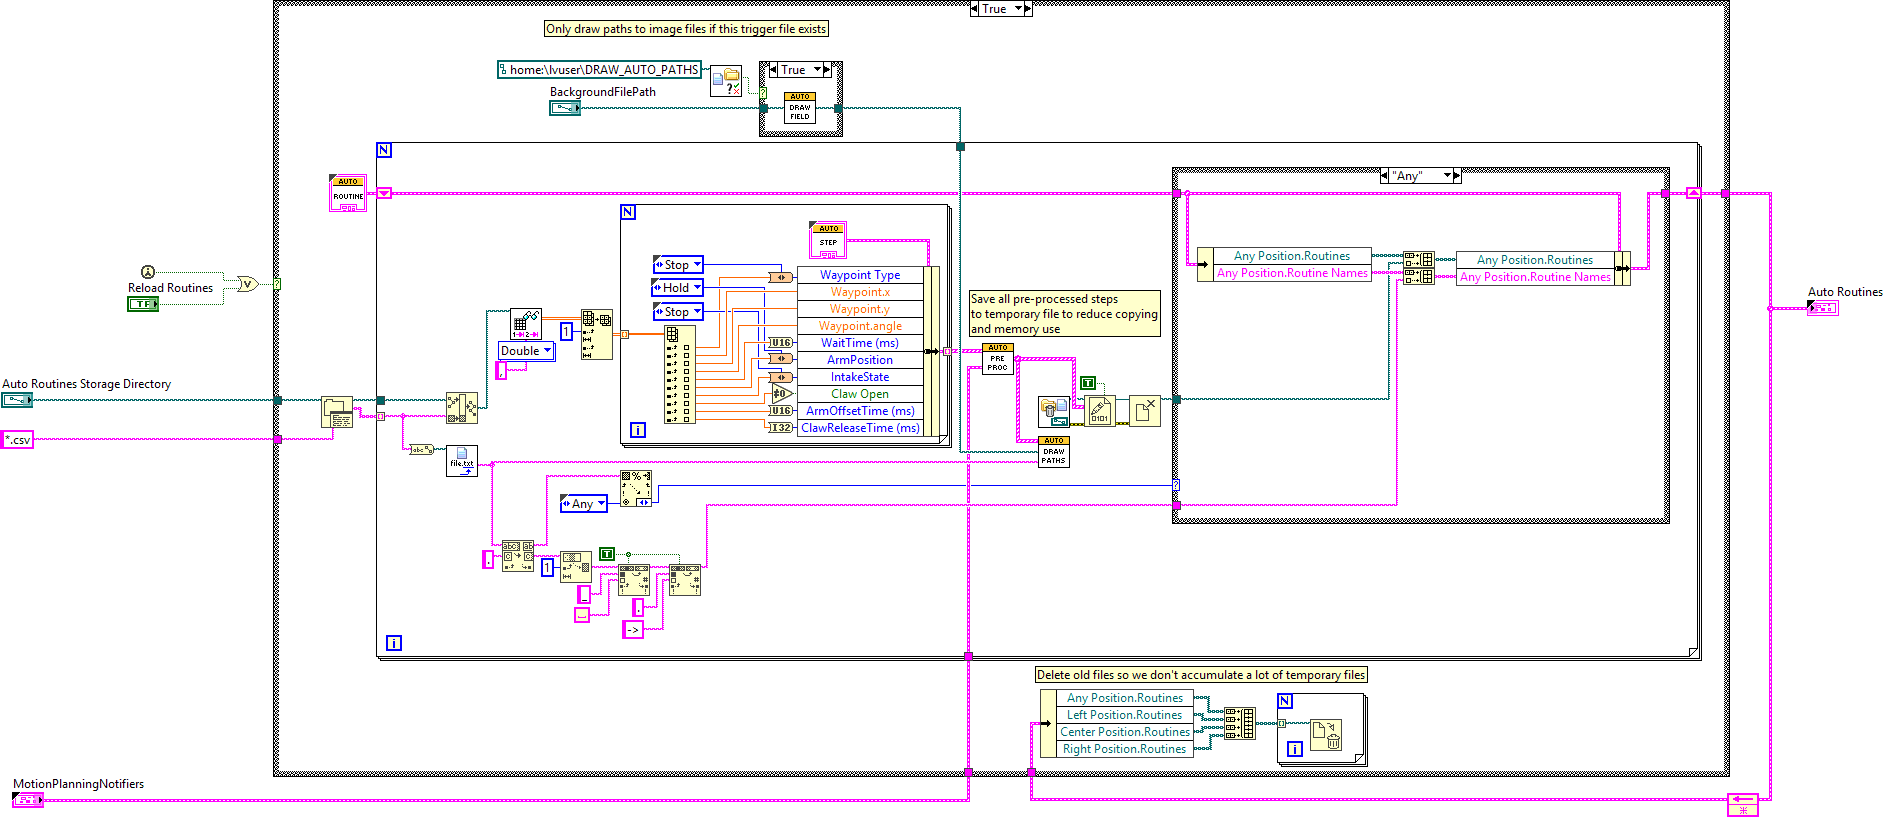Image resolution: width=1885 pixels, height=817 pixels.
Task: Toggle the True constant above the string functions
Action: pyautogui.click(x=606, y=554)
